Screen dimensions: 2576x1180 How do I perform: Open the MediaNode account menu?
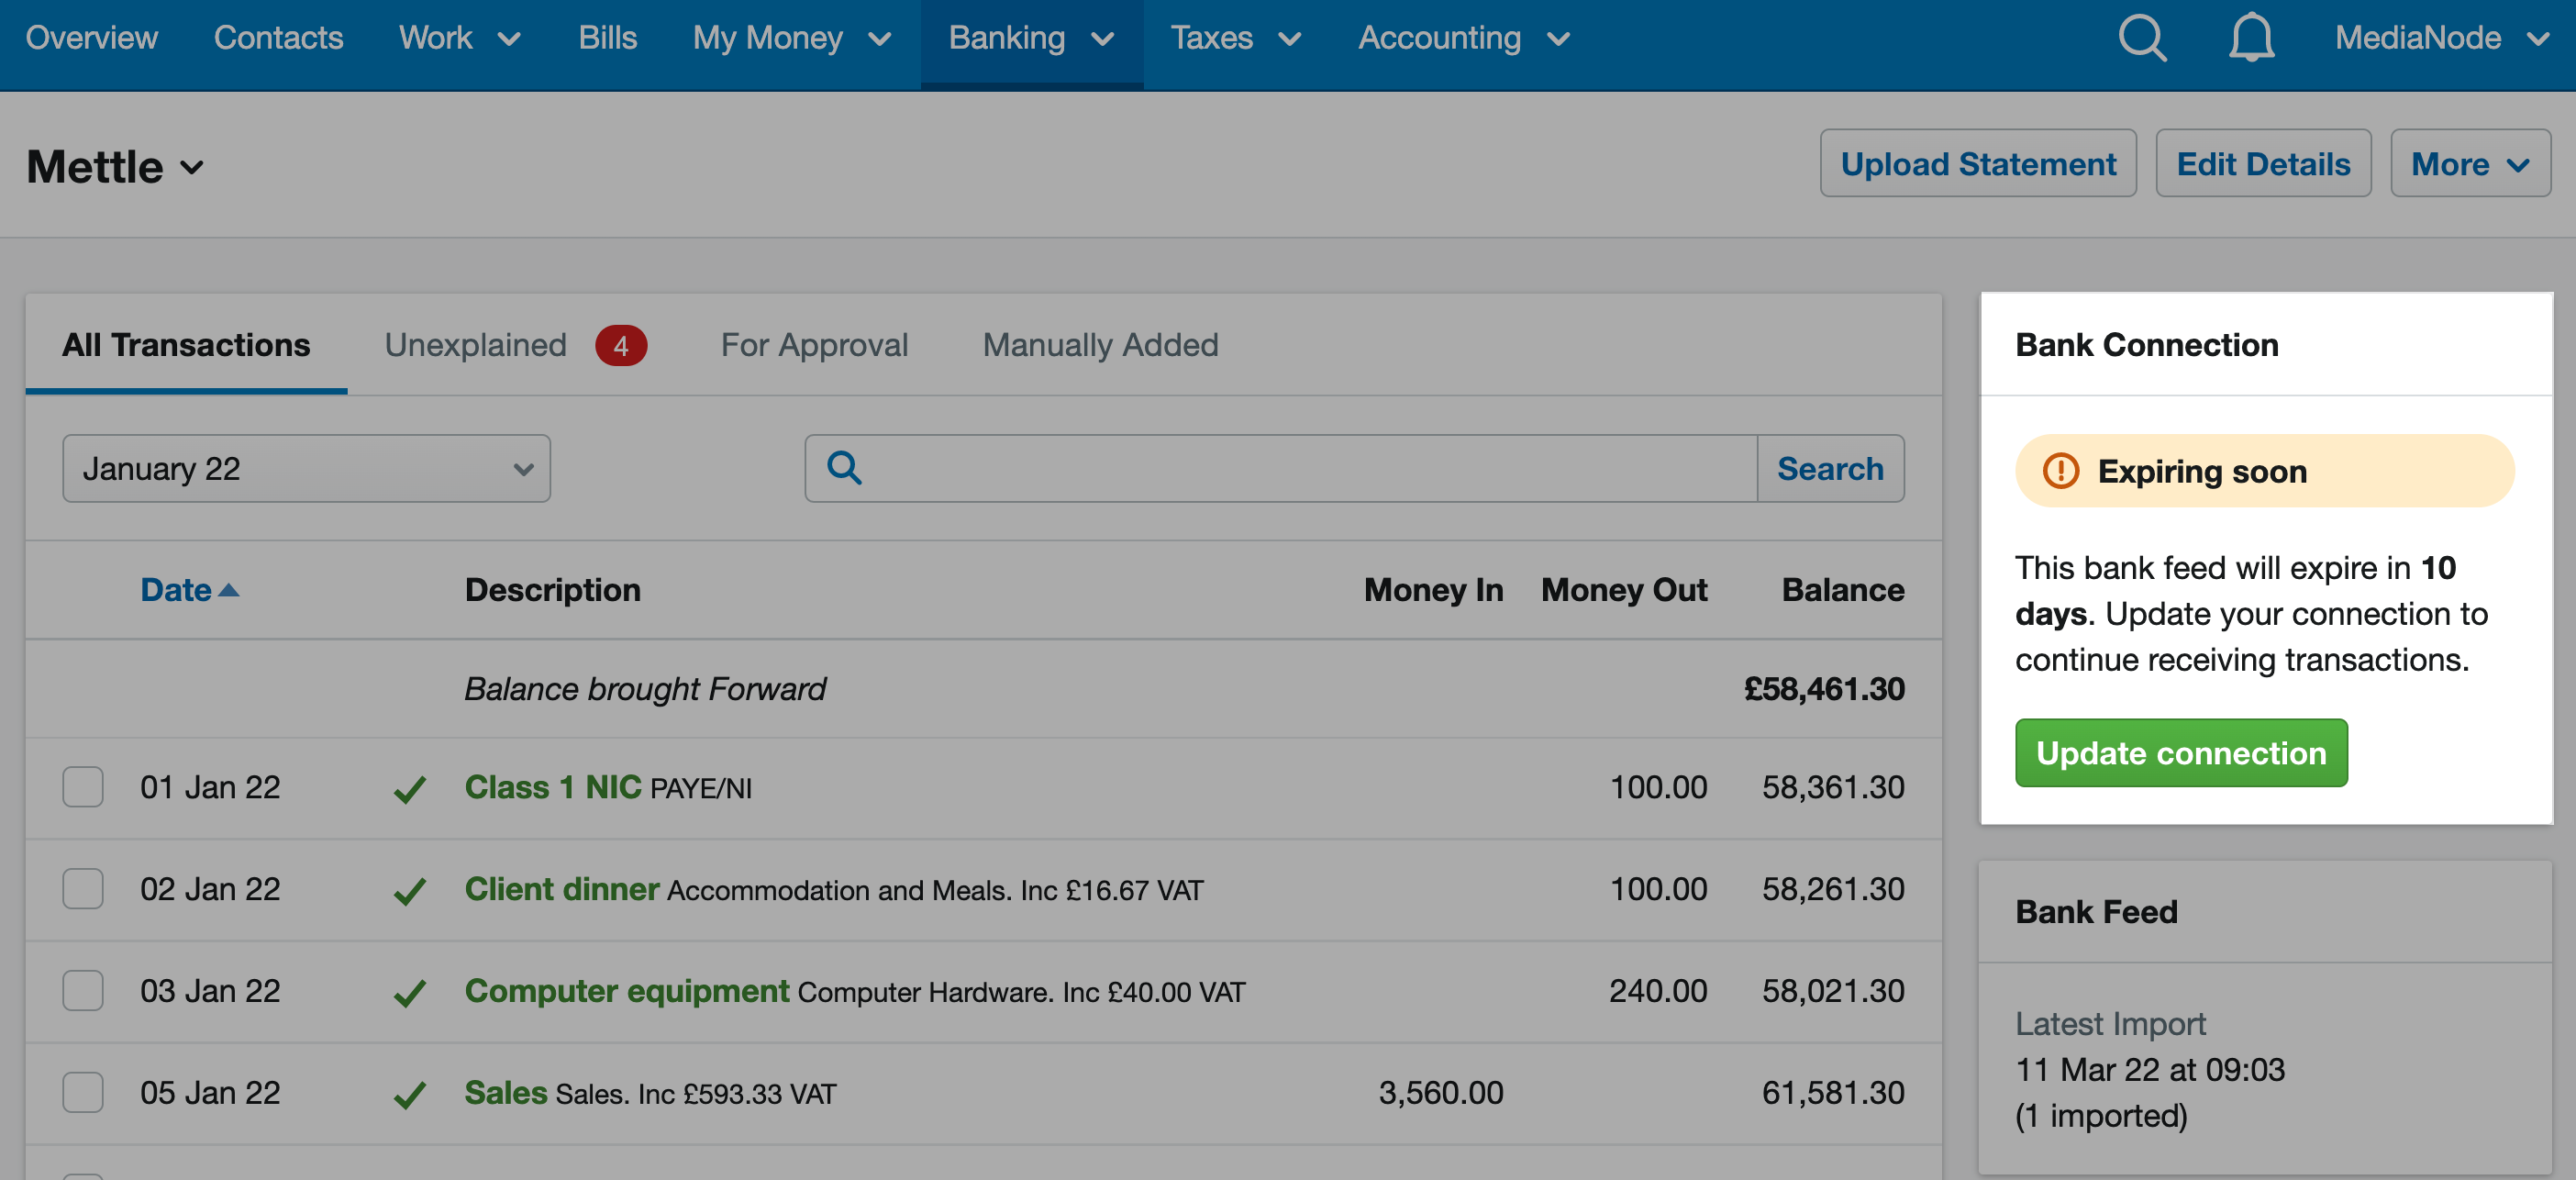click(2442, 38)
